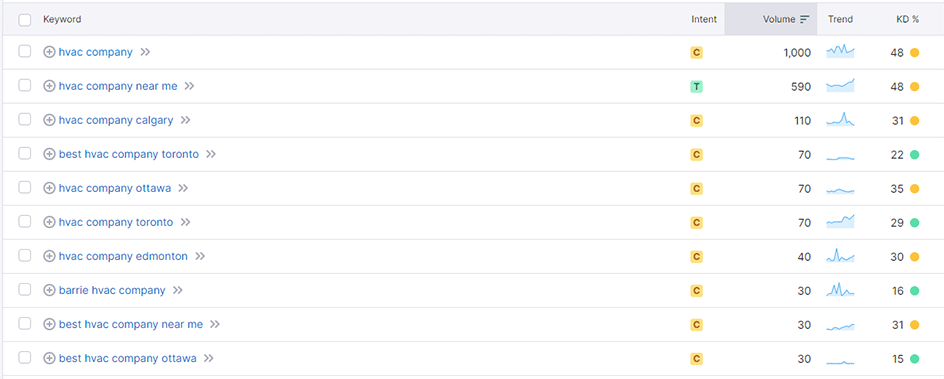Open the best hvac company ottawa link
The image size is (944, 379).
[128, 359]
